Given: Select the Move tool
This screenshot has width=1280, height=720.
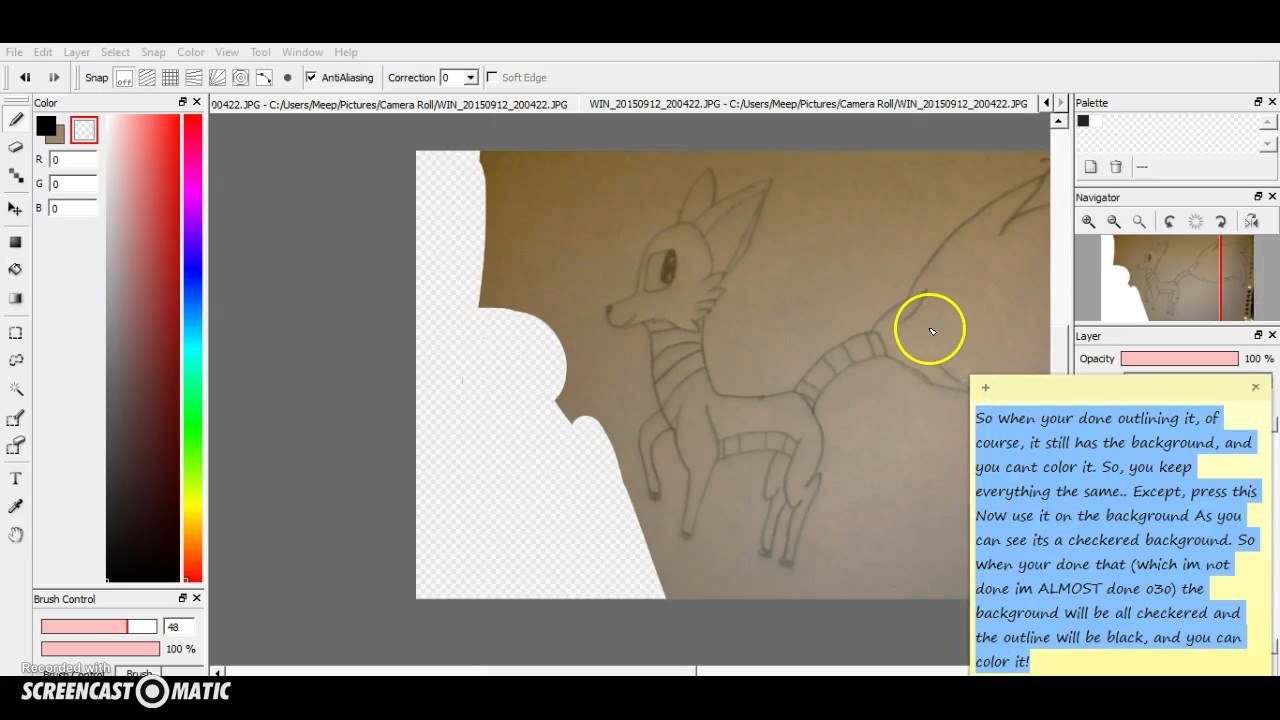Looking at the screenshot, I should click(x=16, y=209).
